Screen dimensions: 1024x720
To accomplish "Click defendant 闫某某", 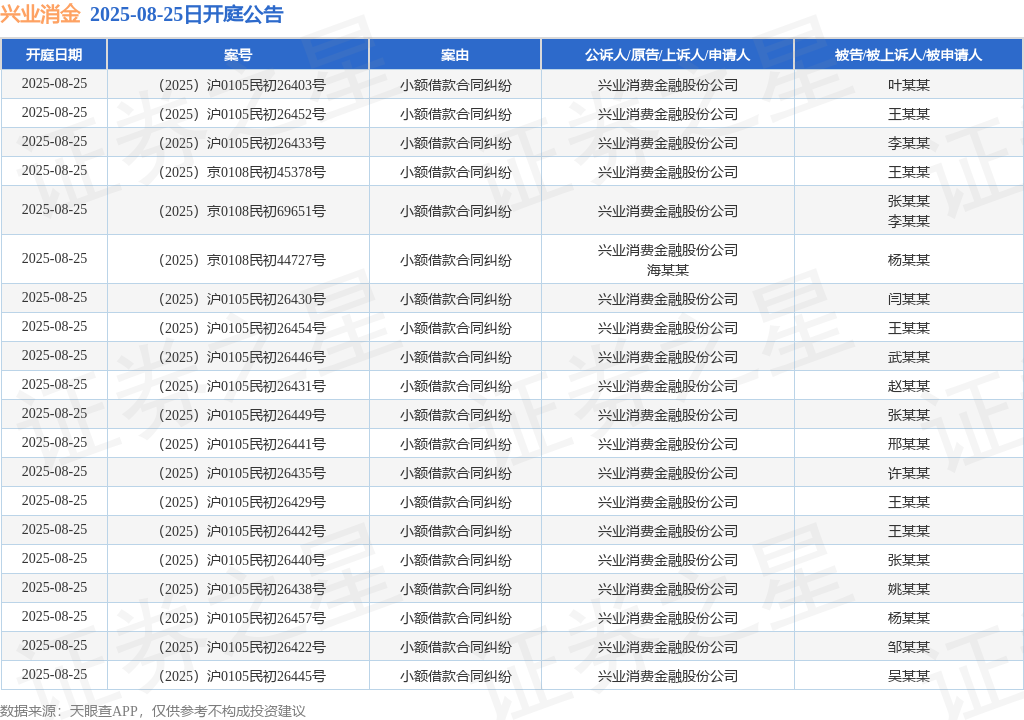I will point(908,299).
